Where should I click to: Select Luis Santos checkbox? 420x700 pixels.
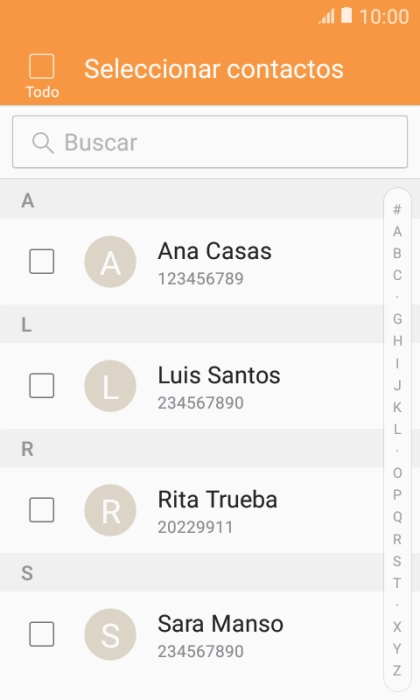[42, 385]
